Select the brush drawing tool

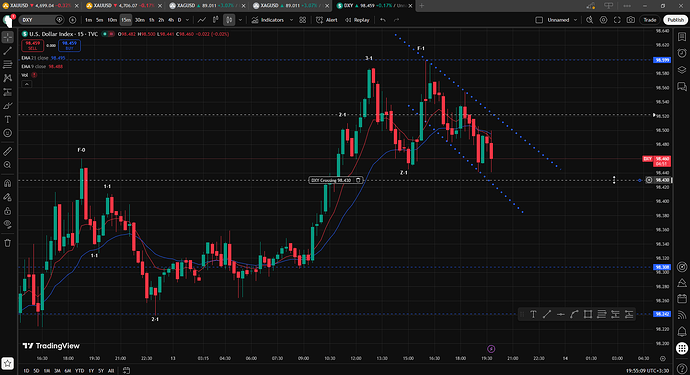[7, 106]
